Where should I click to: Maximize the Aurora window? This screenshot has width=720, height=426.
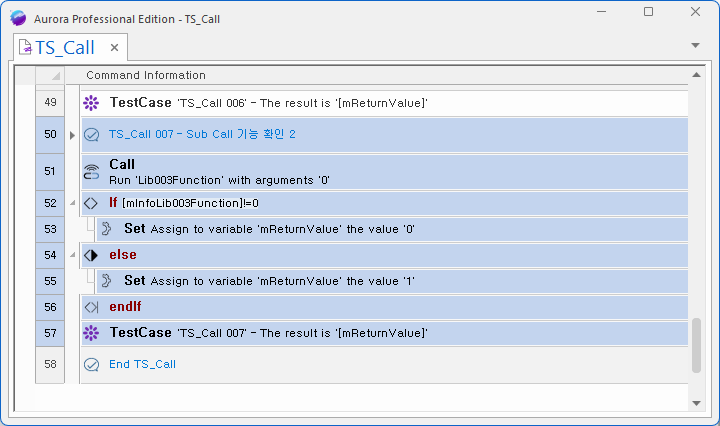(x=648, y=12)
